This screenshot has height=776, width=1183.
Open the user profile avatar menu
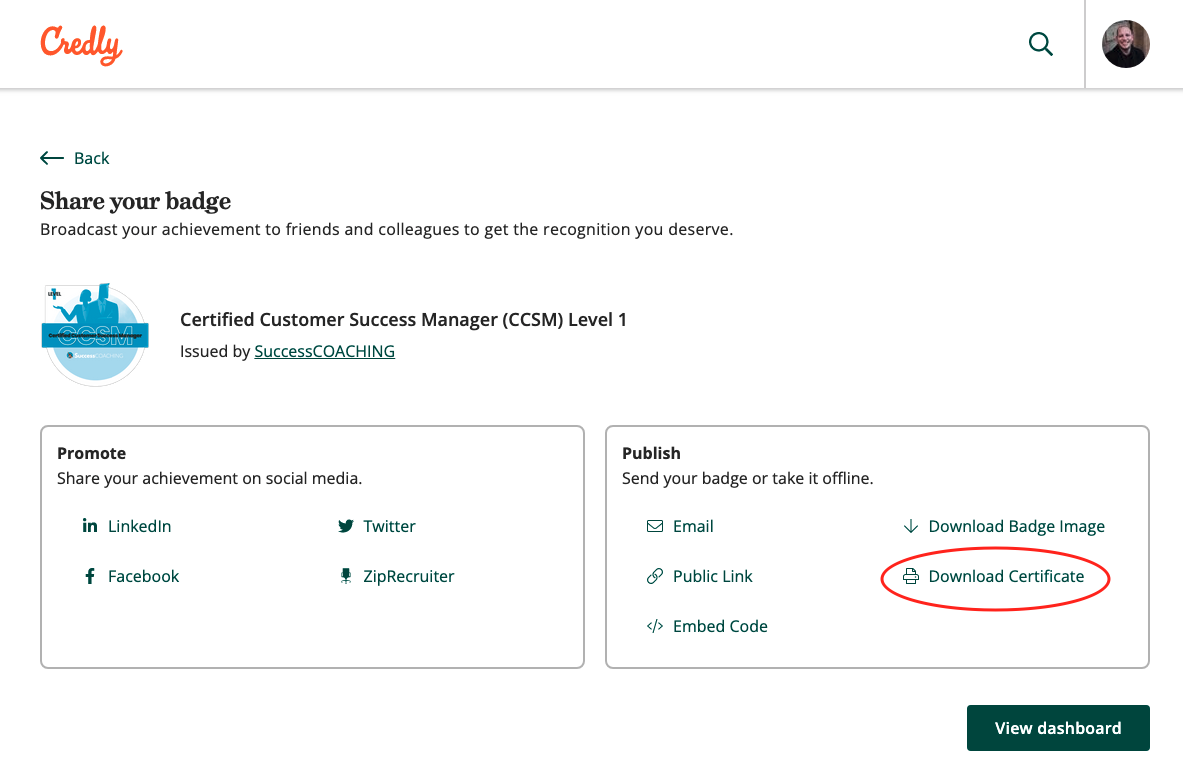coord(1125,44)
